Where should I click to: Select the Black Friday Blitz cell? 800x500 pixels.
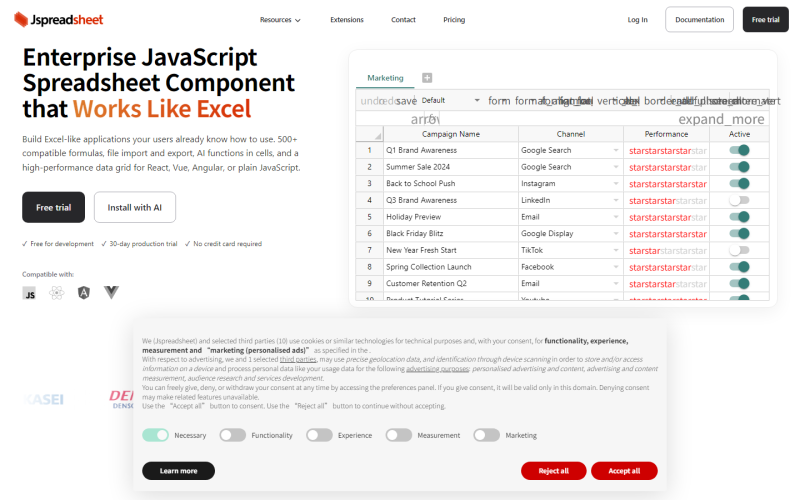point(451,234)
